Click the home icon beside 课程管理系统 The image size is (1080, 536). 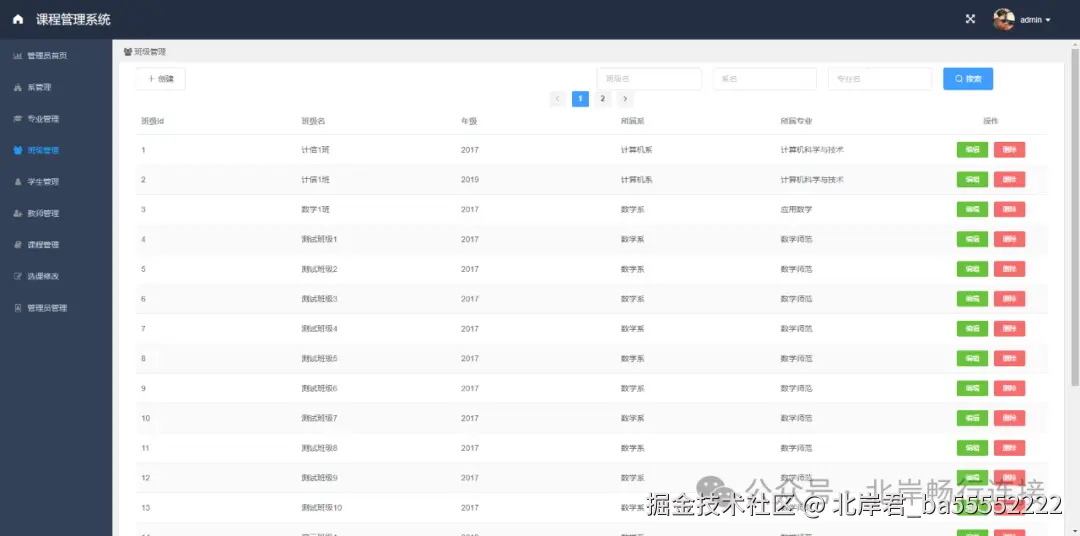[x=18, y=19]
